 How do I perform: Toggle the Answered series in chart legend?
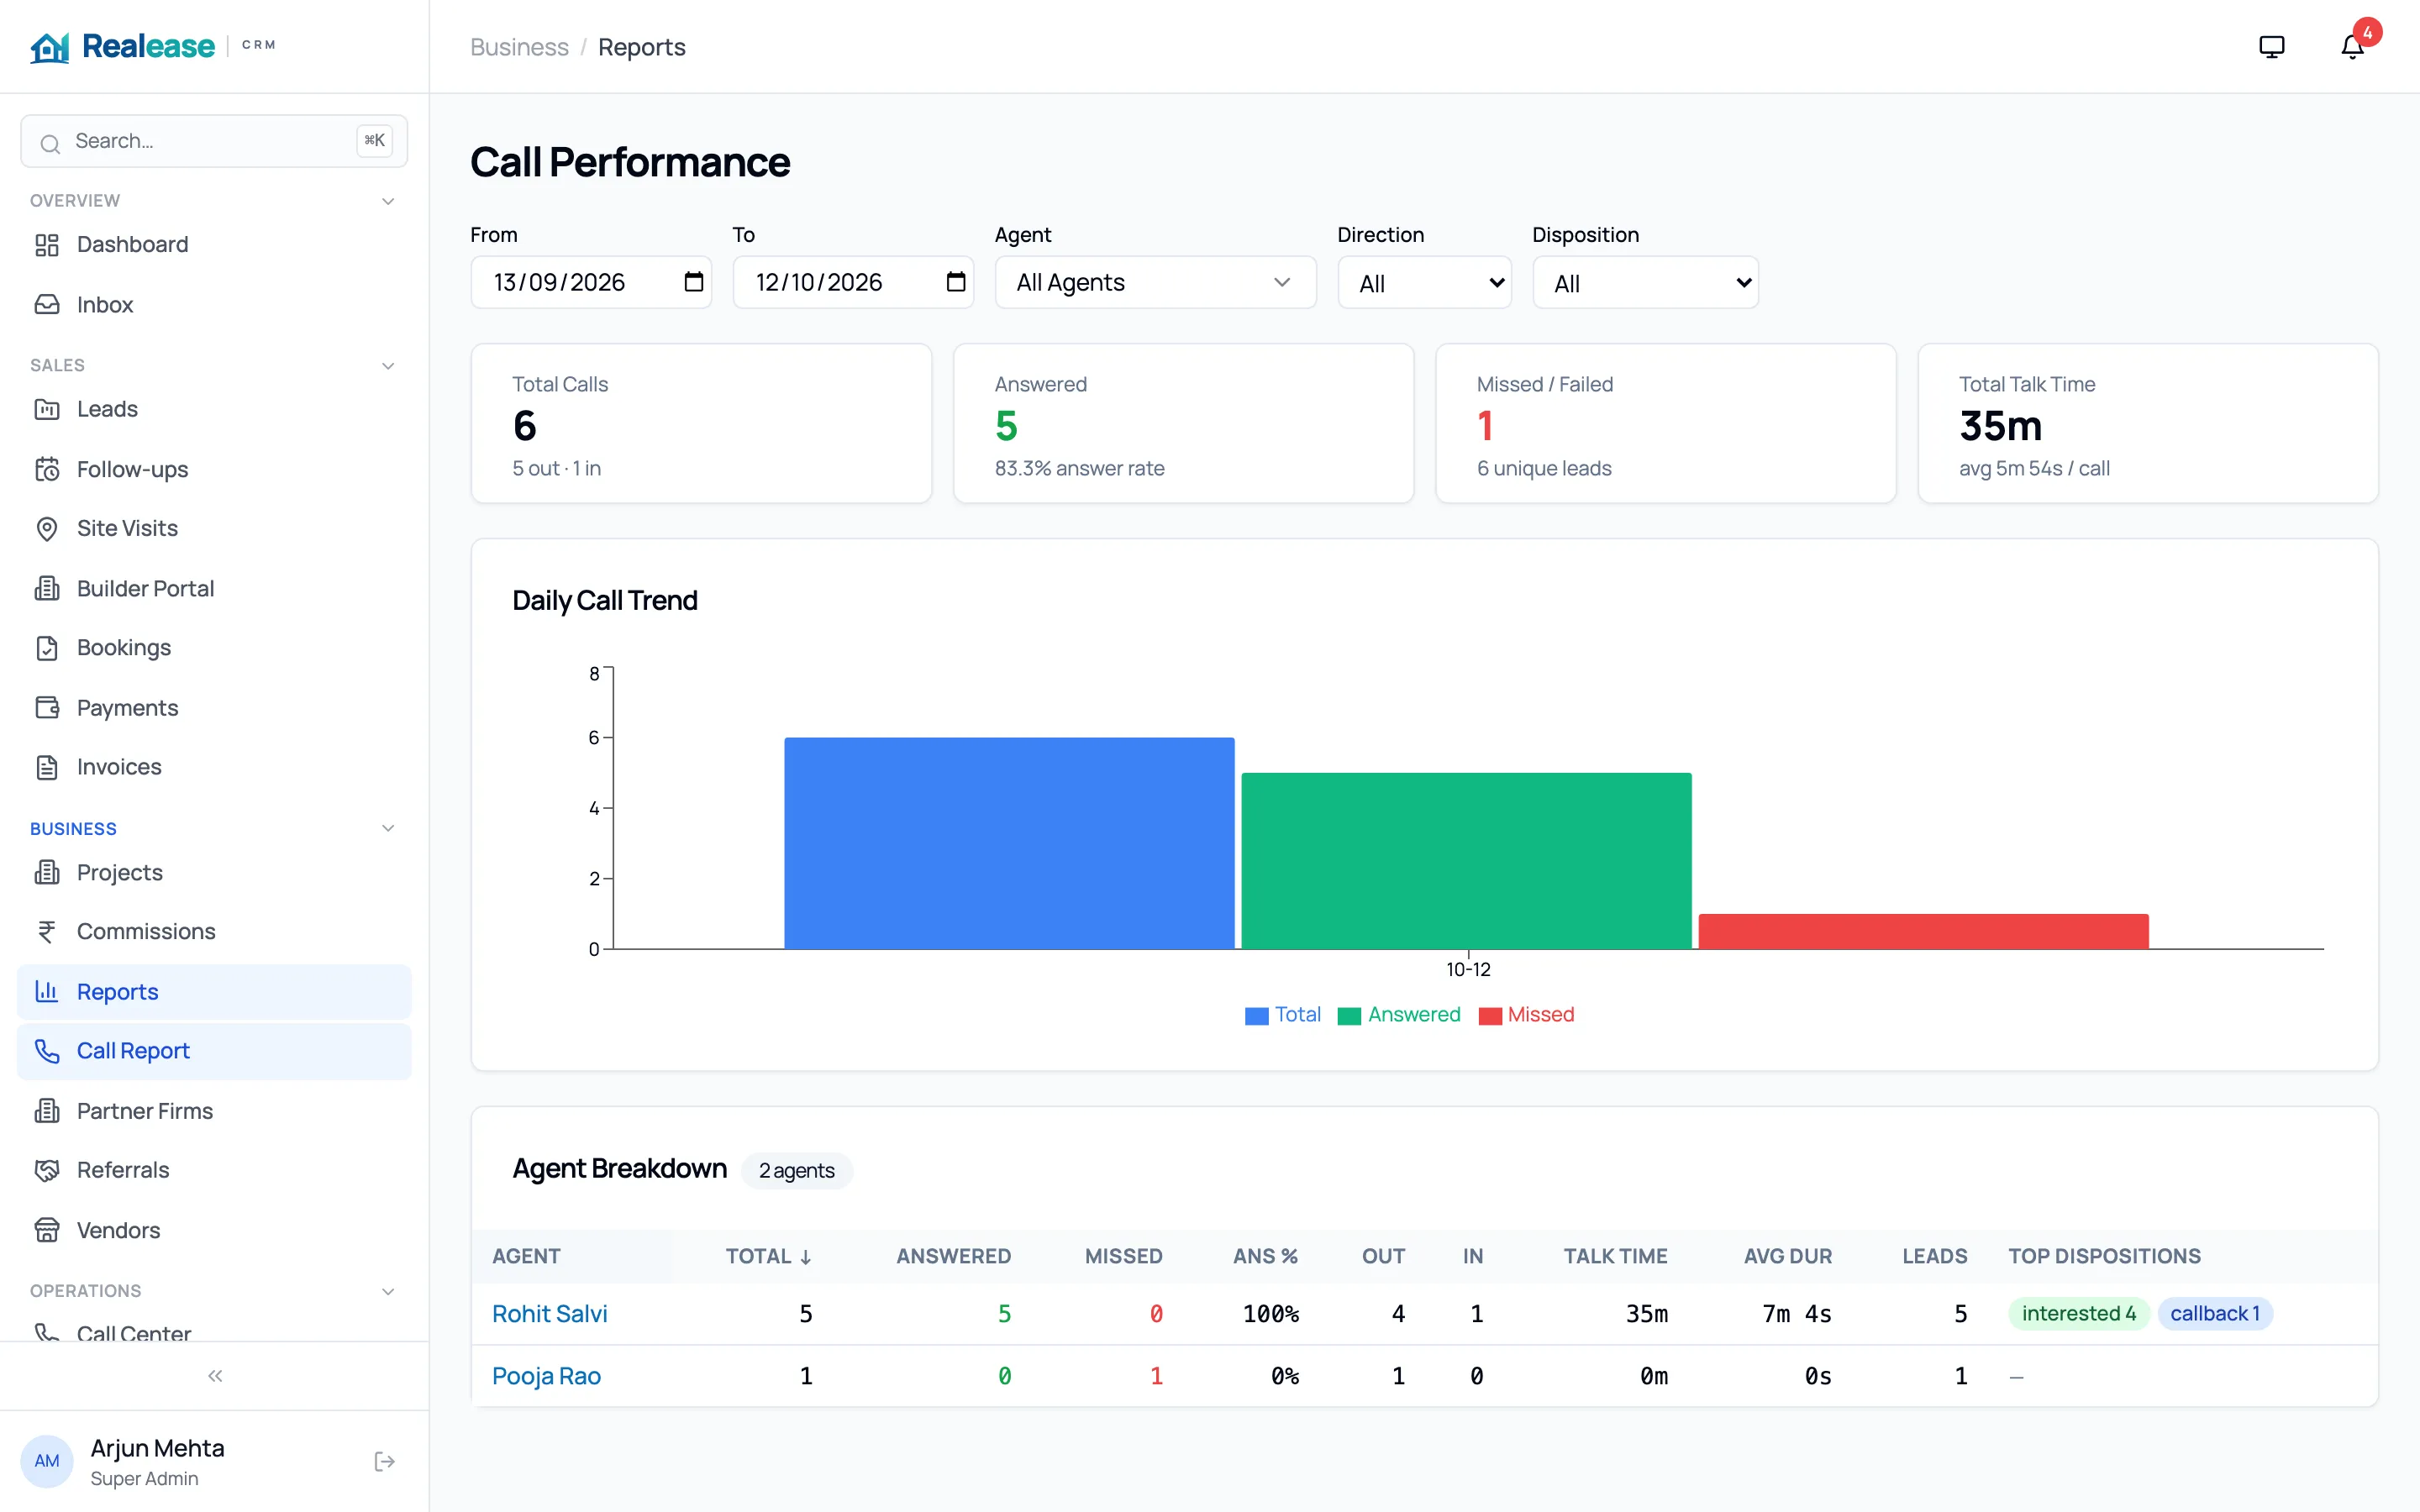click(1399, 1015)
